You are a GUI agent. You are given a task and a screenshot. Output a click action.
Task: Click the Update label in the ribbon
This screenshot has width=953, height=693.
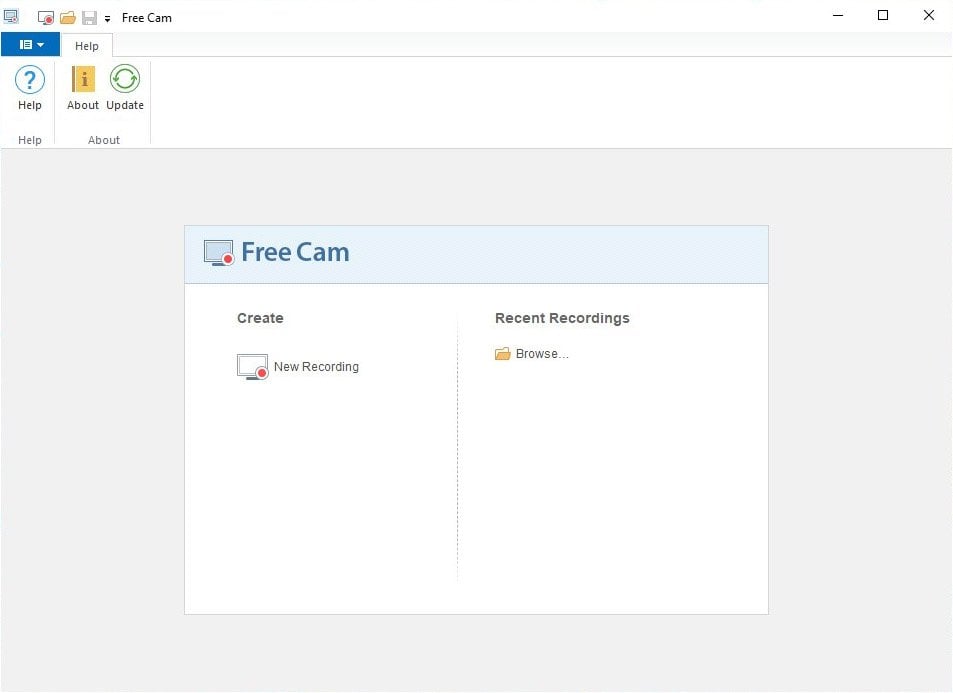click(125, 106)
